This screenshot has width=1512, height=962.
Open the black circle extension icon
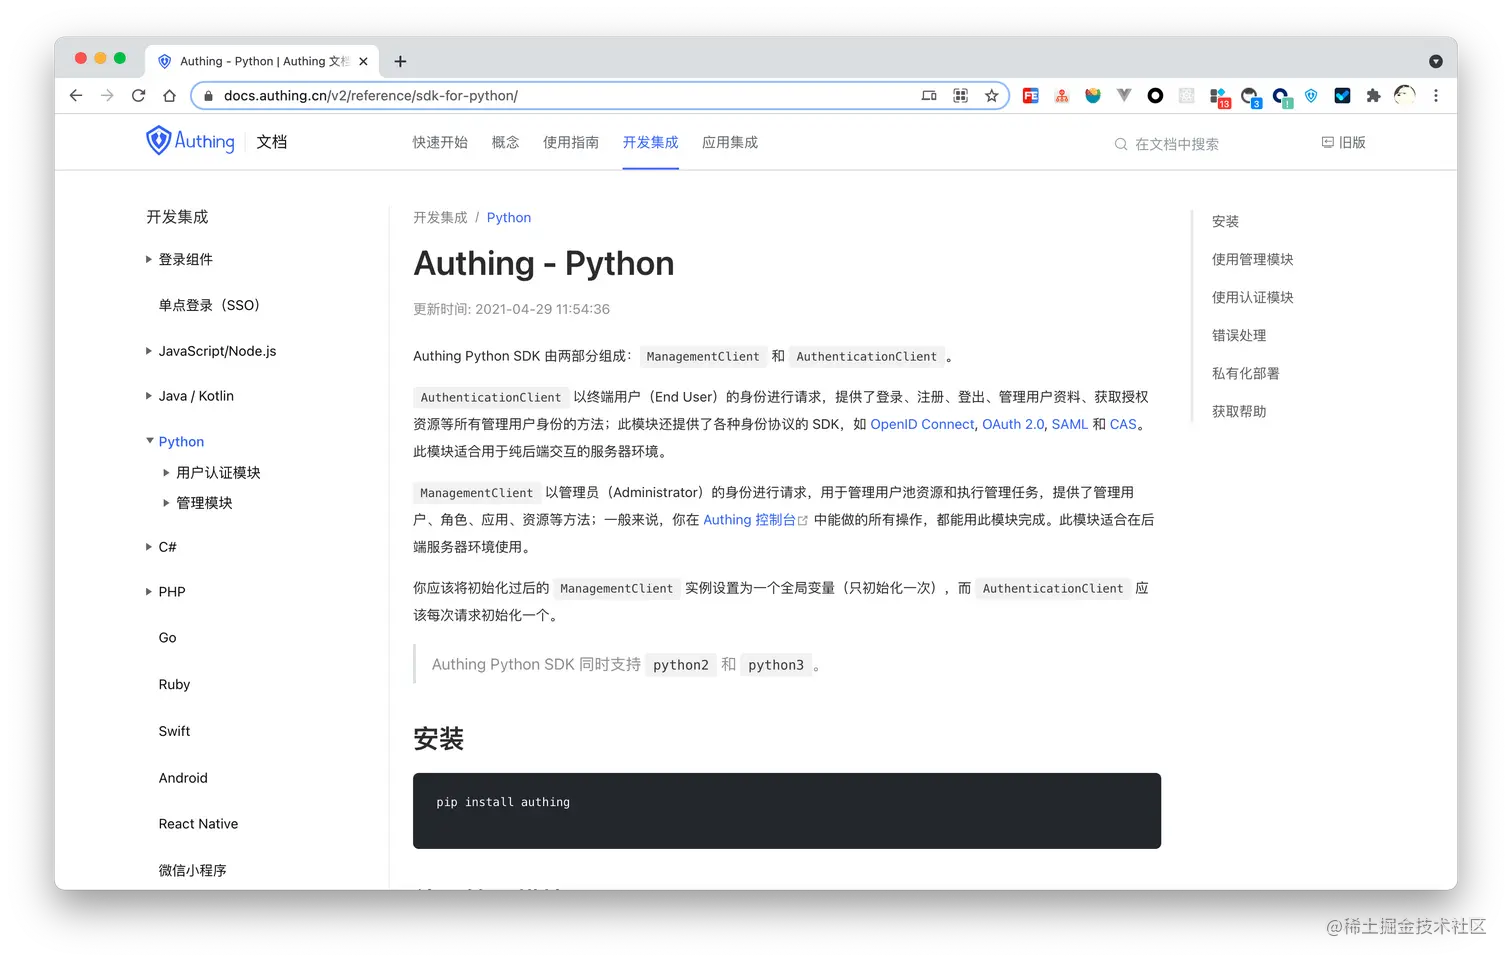click(1155, 96)
